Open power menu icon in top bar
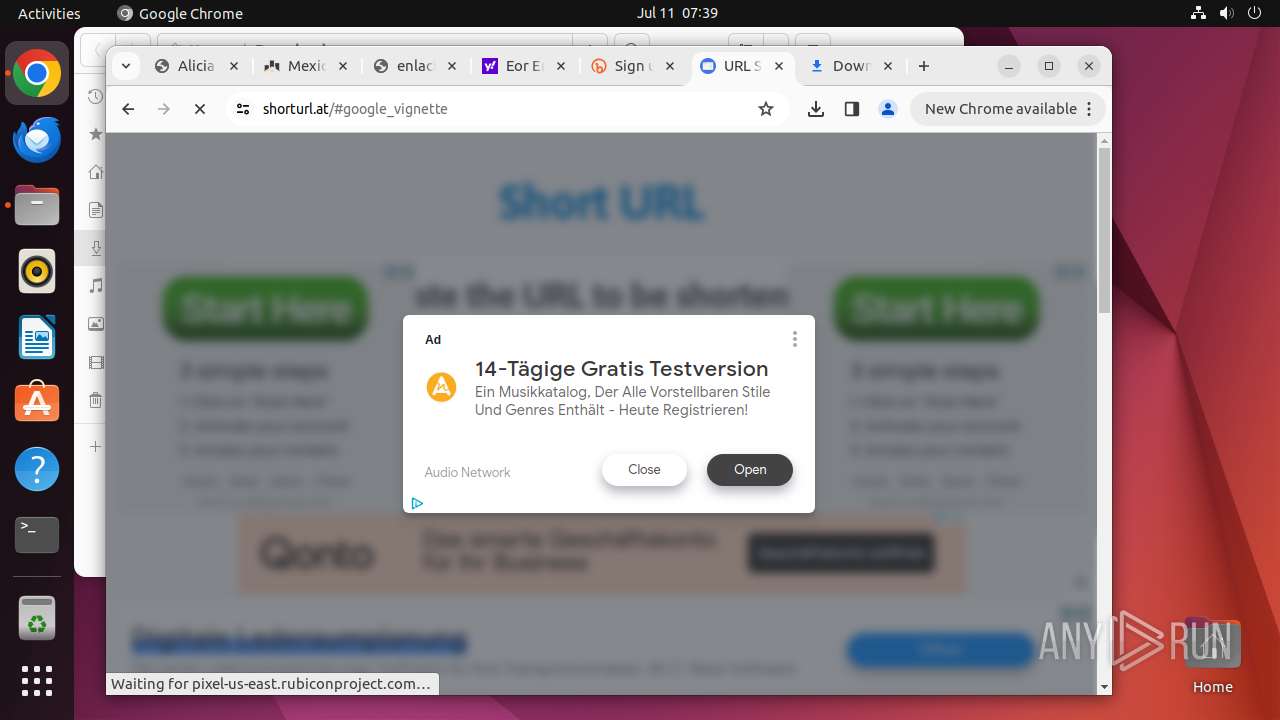This screenshot has height=720, width=1280. pos(1254,13)
